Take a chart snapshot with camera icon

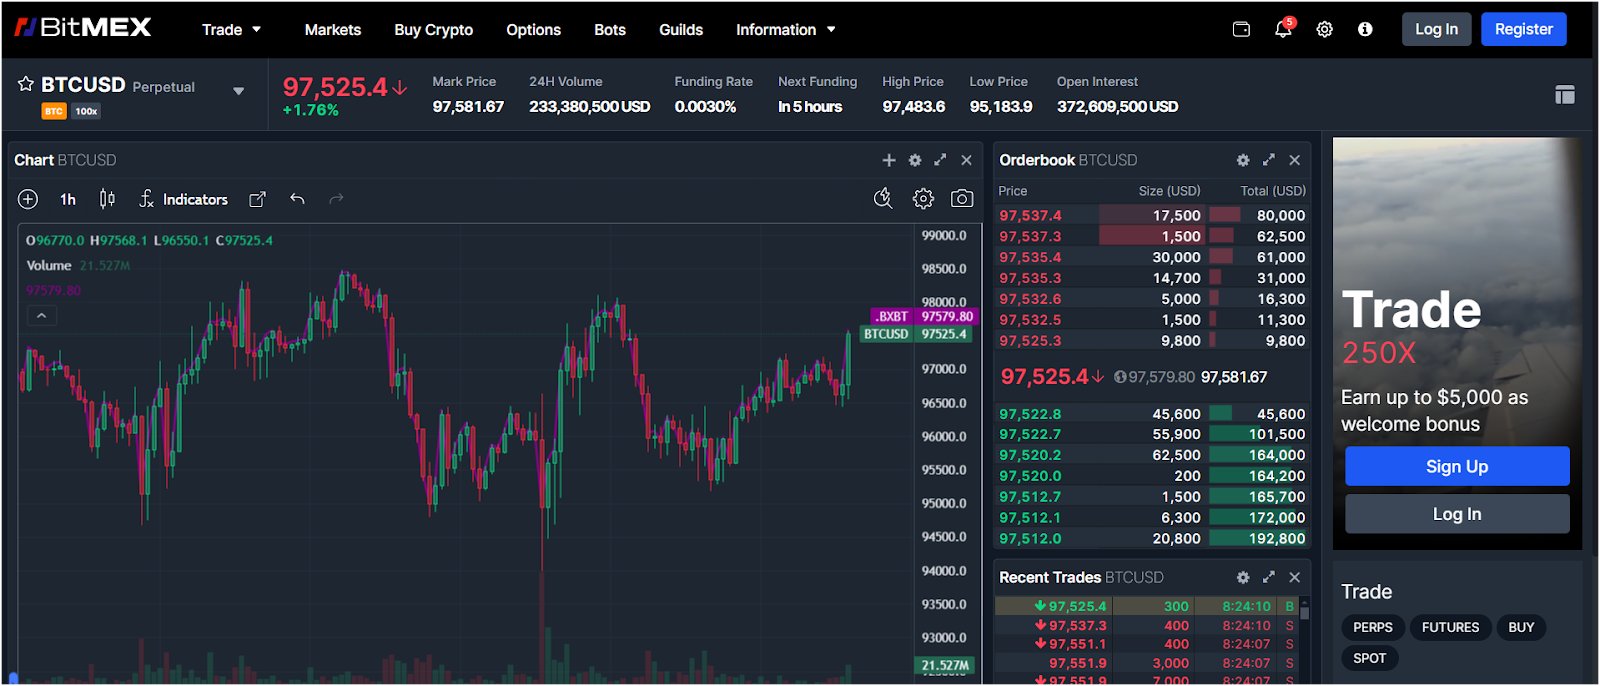[x=962, y=199]
